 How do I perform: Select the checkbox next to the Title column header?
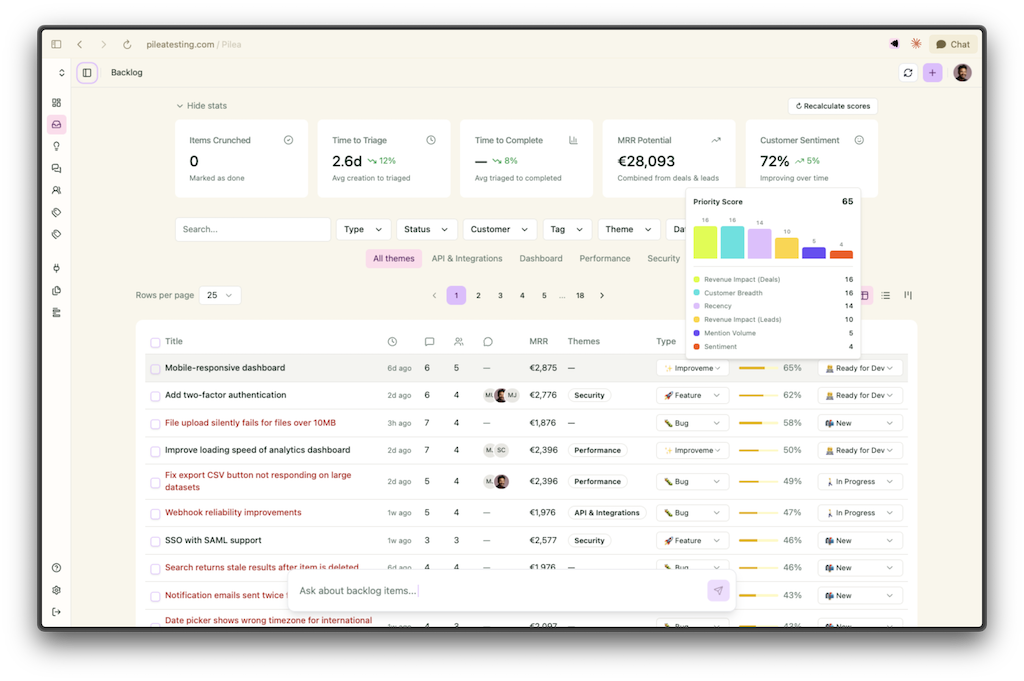click(x=154, y=341)
